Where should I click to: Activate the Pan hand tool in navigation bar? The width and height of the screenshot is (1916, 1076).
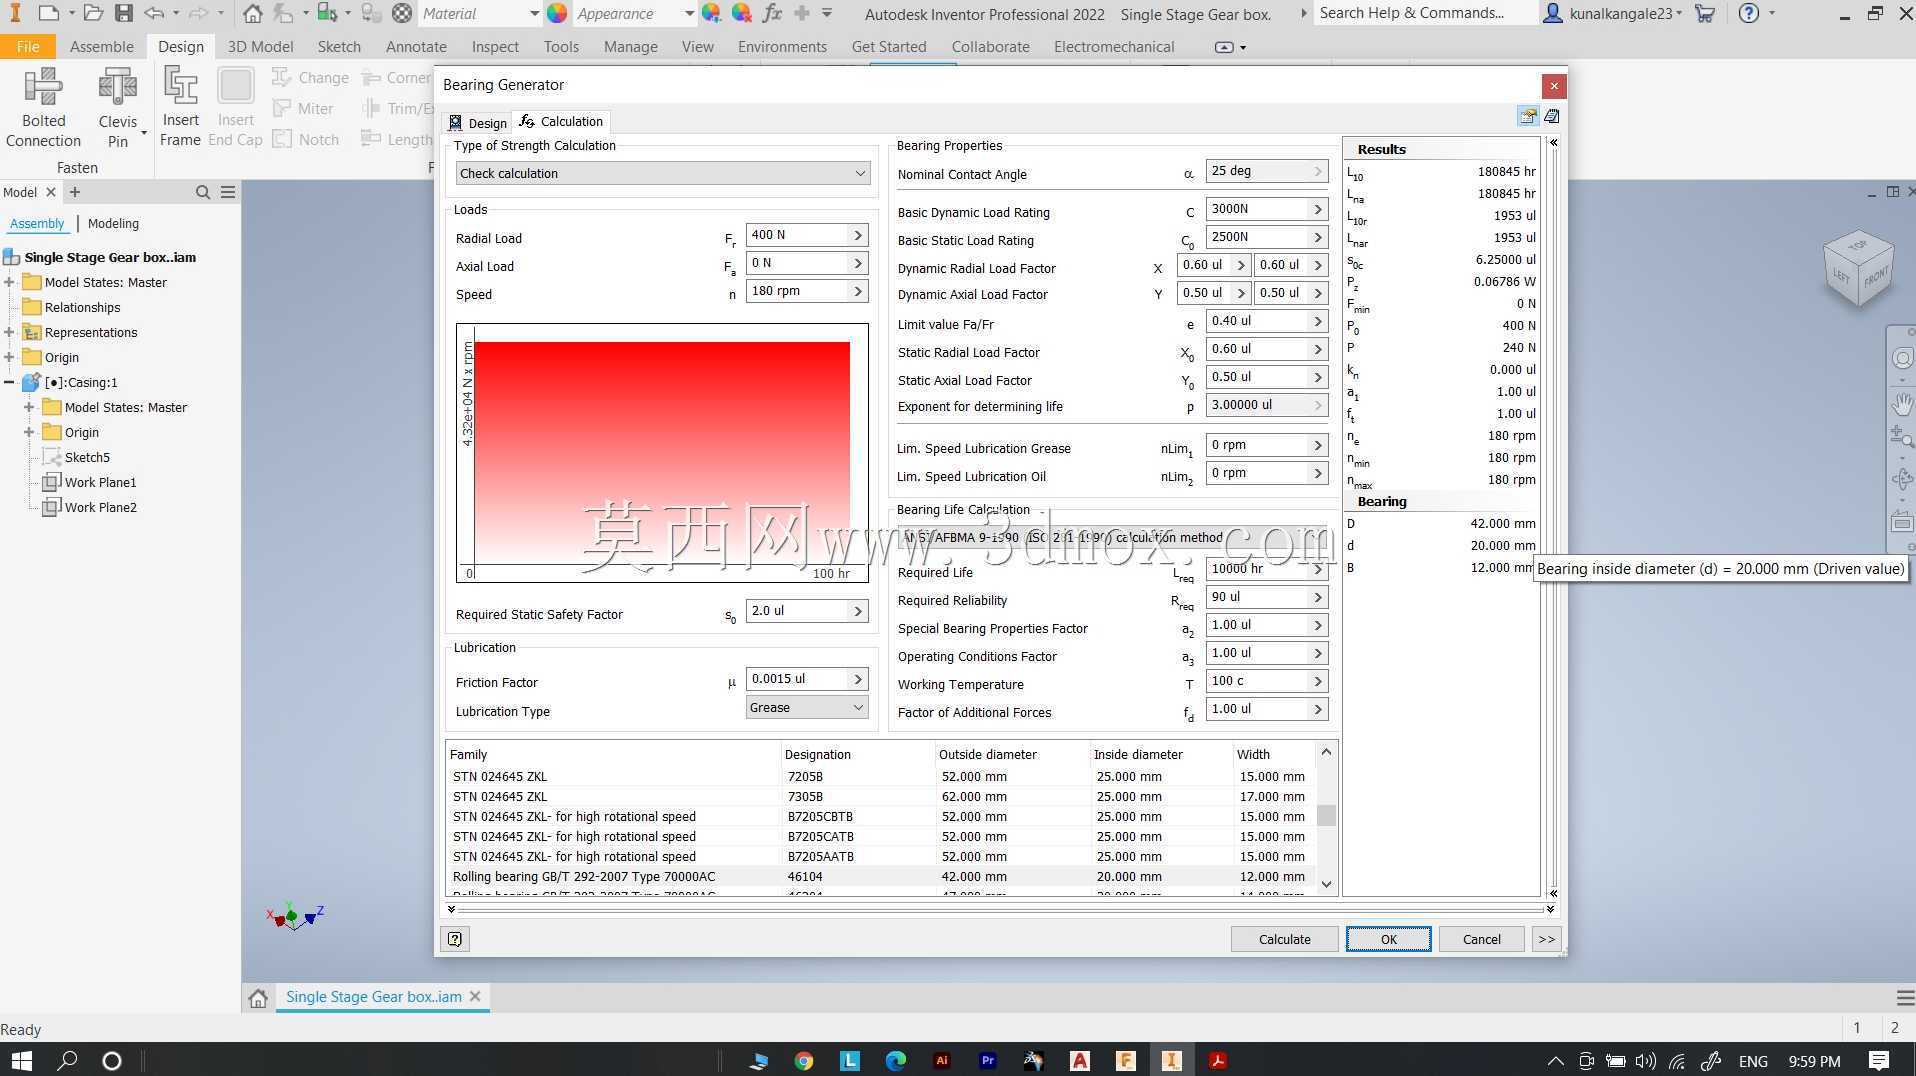pyautogui.click(x=1902, y=404)
